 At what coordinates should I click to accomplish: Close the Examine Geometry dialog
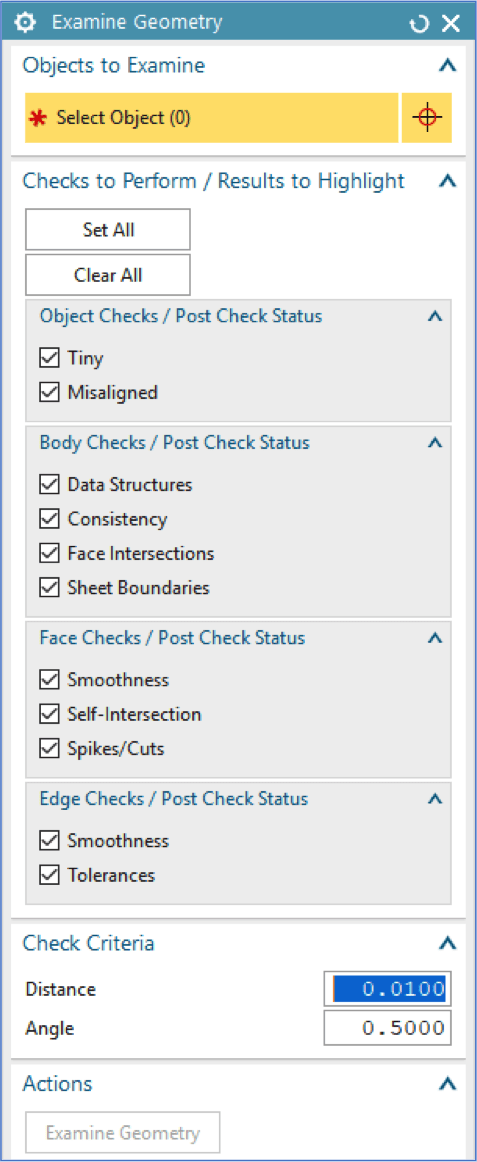pyautogui.click(x=451, y=24)
